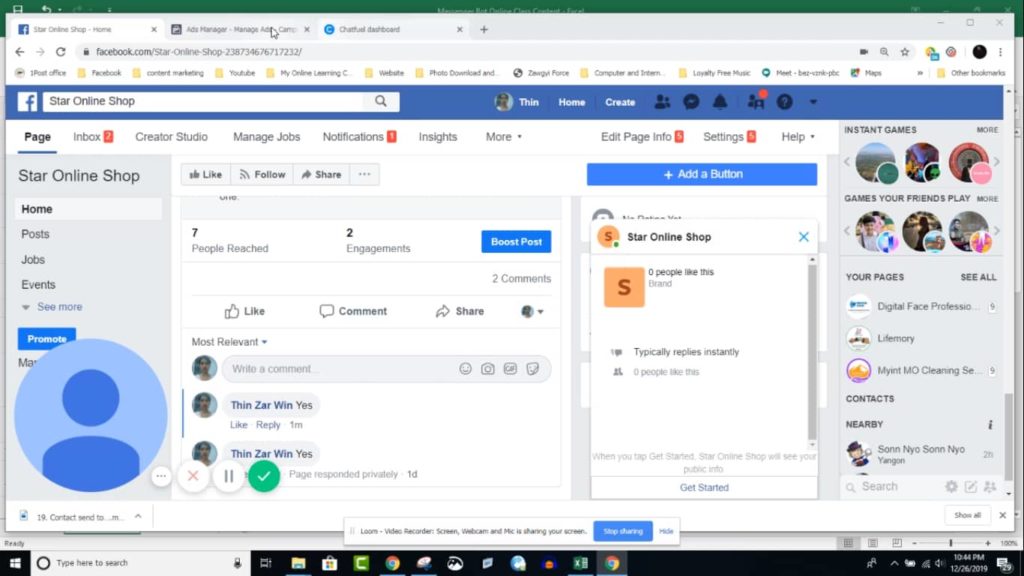
Task: Click Get Started in the chat popup
Action: tap(704, 488)
